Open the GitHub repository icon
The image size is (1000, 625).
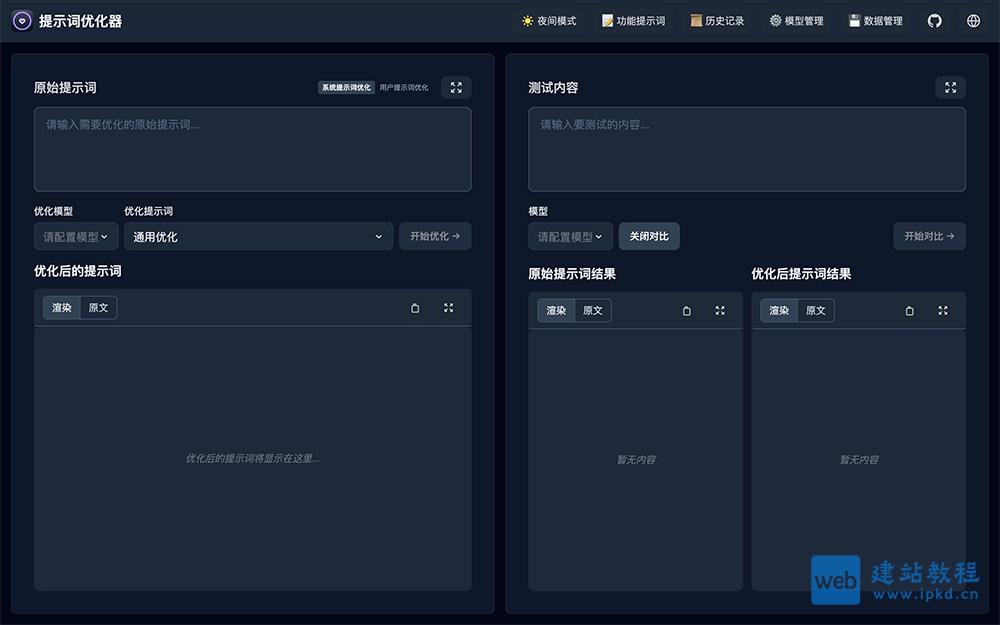point(934,21)
